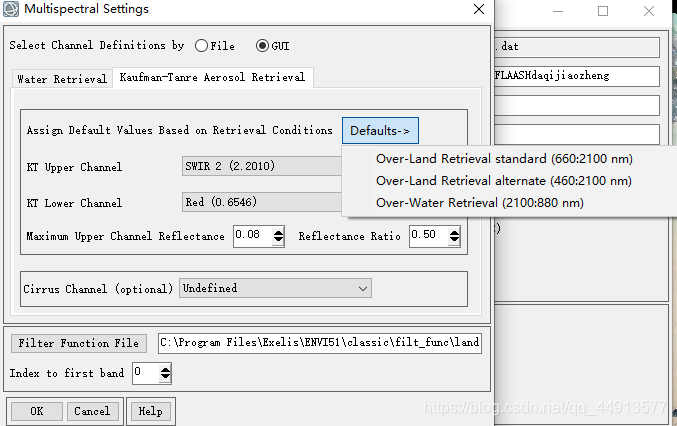Open Kaufman-Tanre Aerosol Retrieval tab

click(x=212, y=78)
